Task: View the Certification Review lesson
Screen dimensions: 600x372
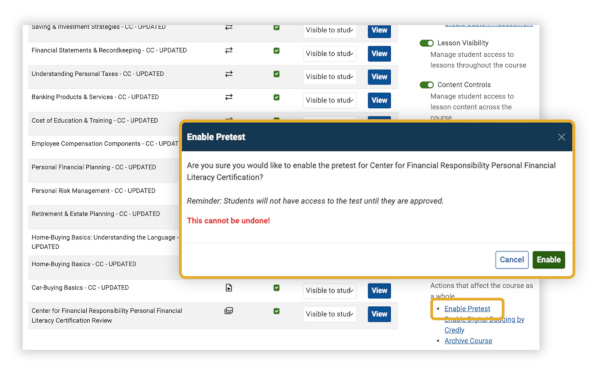Action: pos(379,314)
